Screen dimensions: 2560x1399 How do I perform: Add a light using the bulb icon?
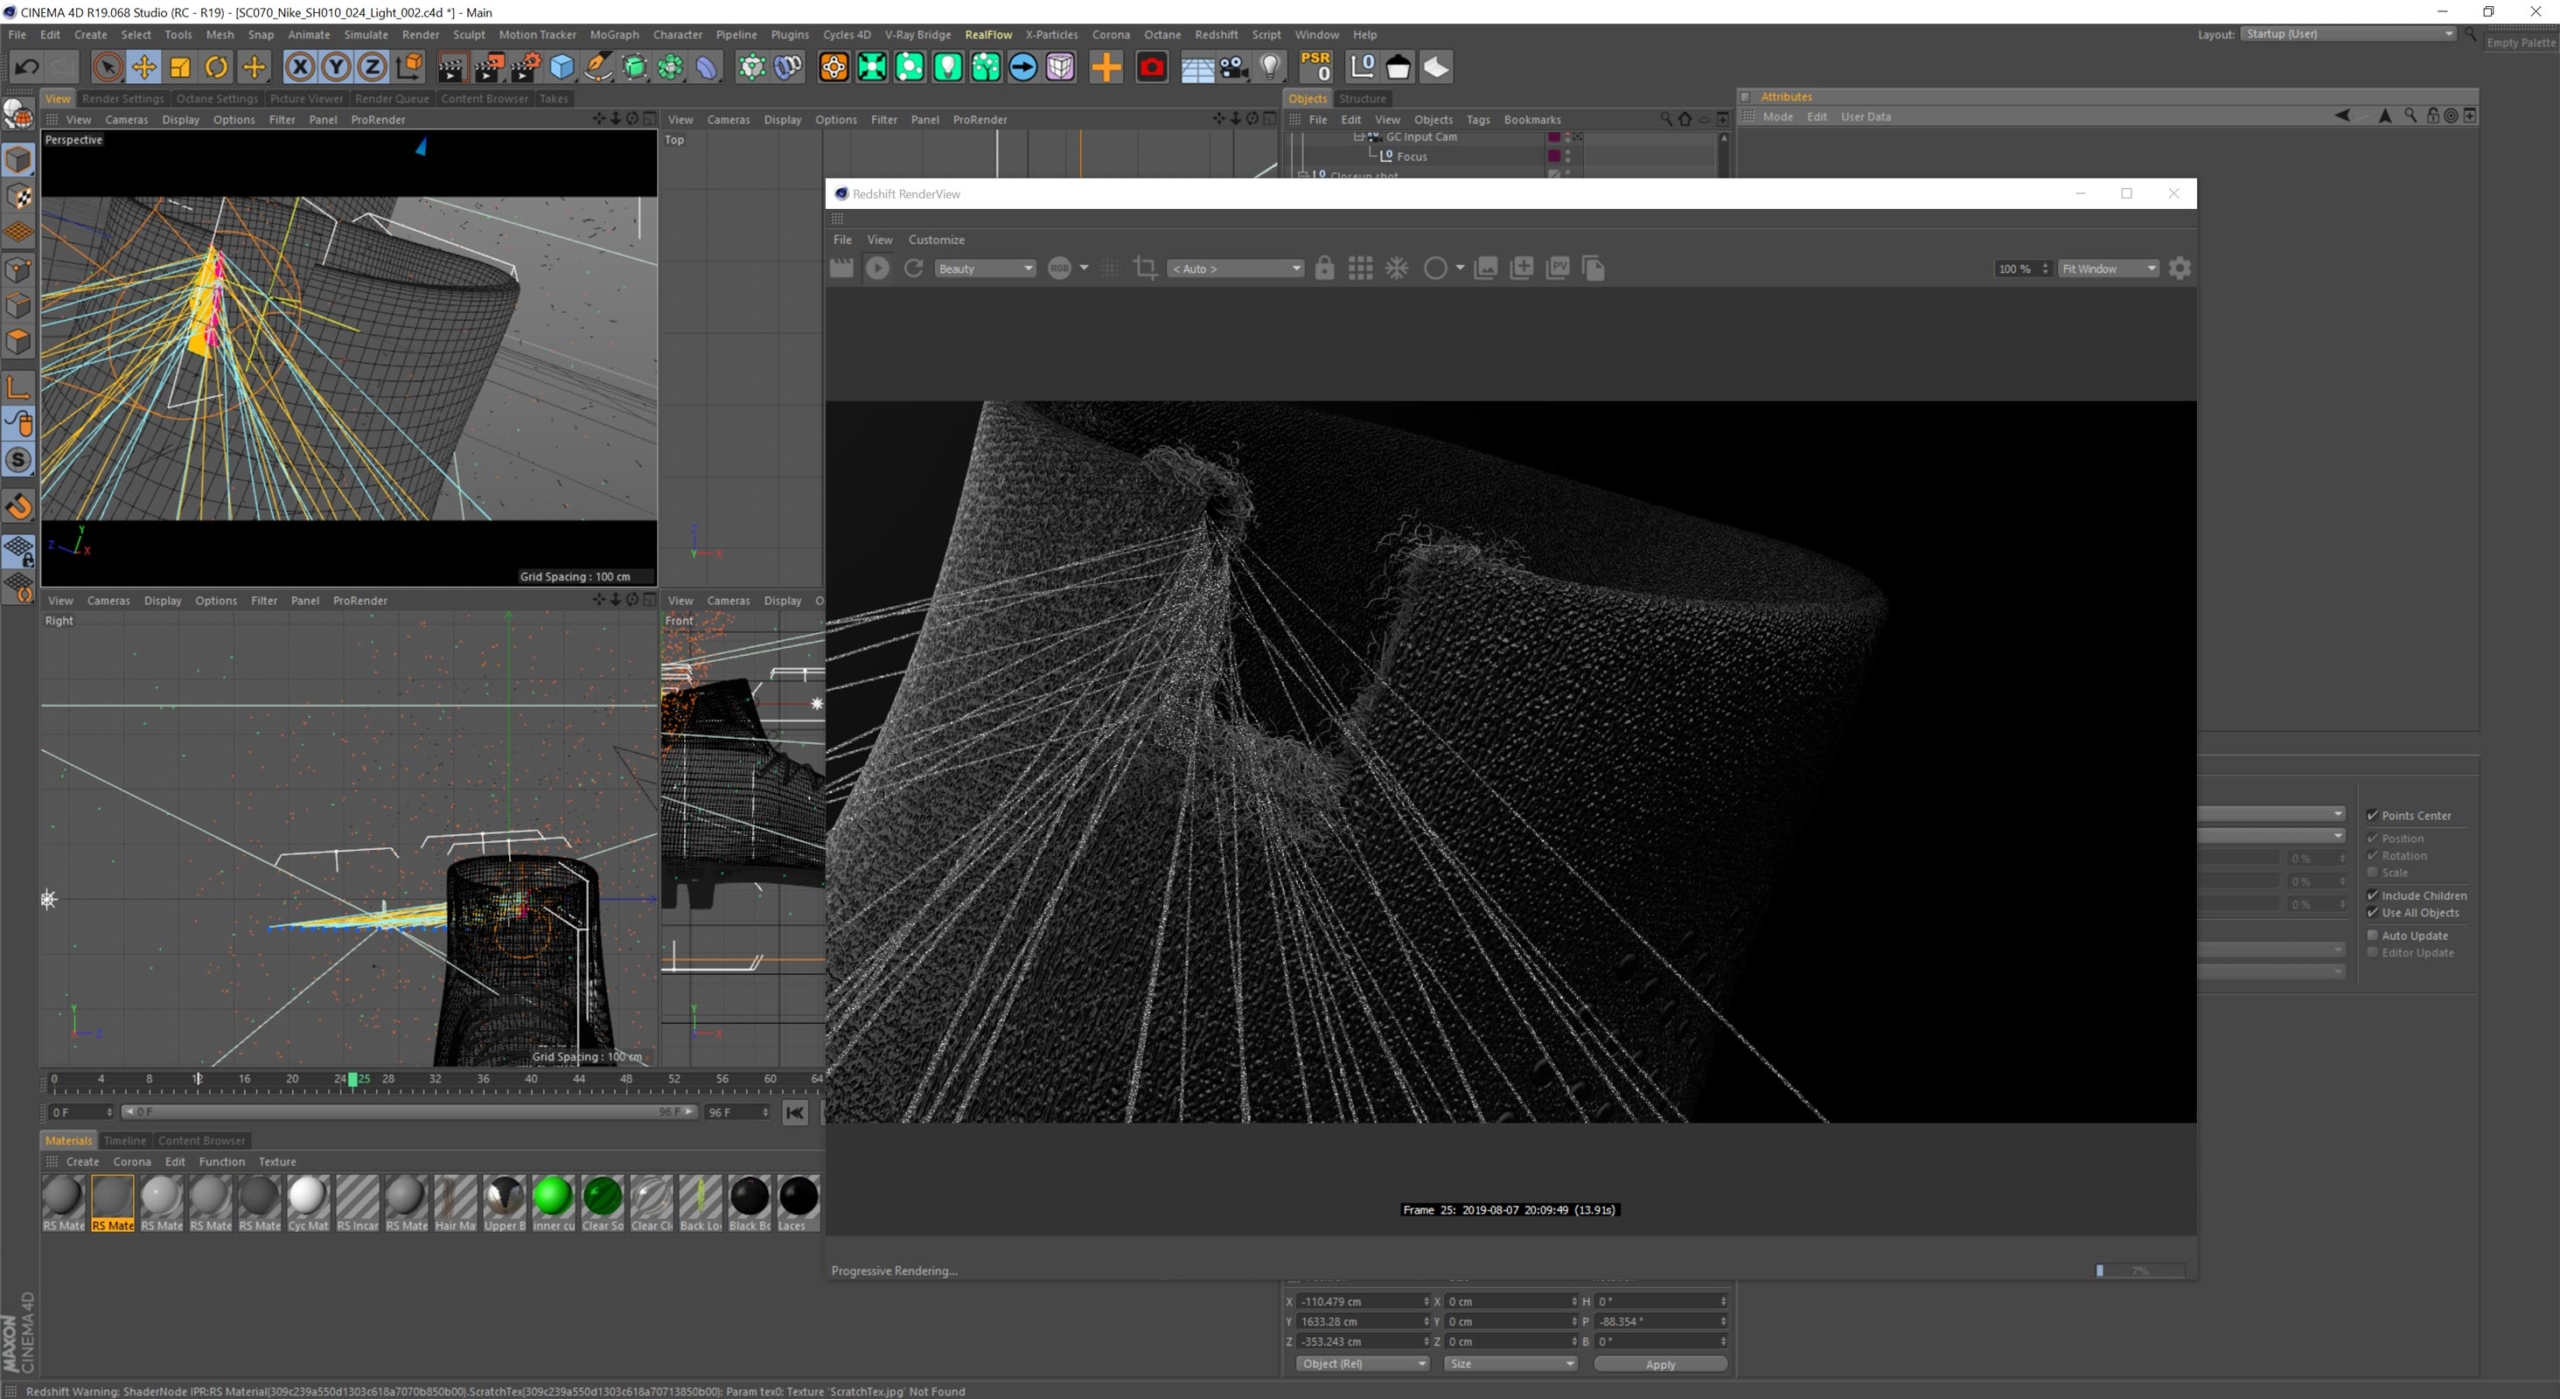click(1270, 67)
